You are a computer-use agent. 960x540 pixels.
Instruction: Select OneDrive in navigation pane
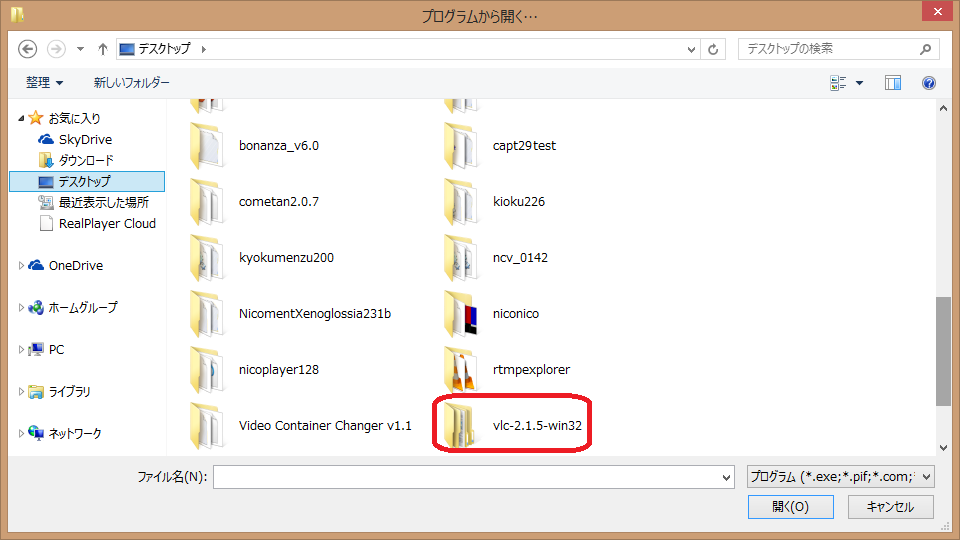(75, 265)
